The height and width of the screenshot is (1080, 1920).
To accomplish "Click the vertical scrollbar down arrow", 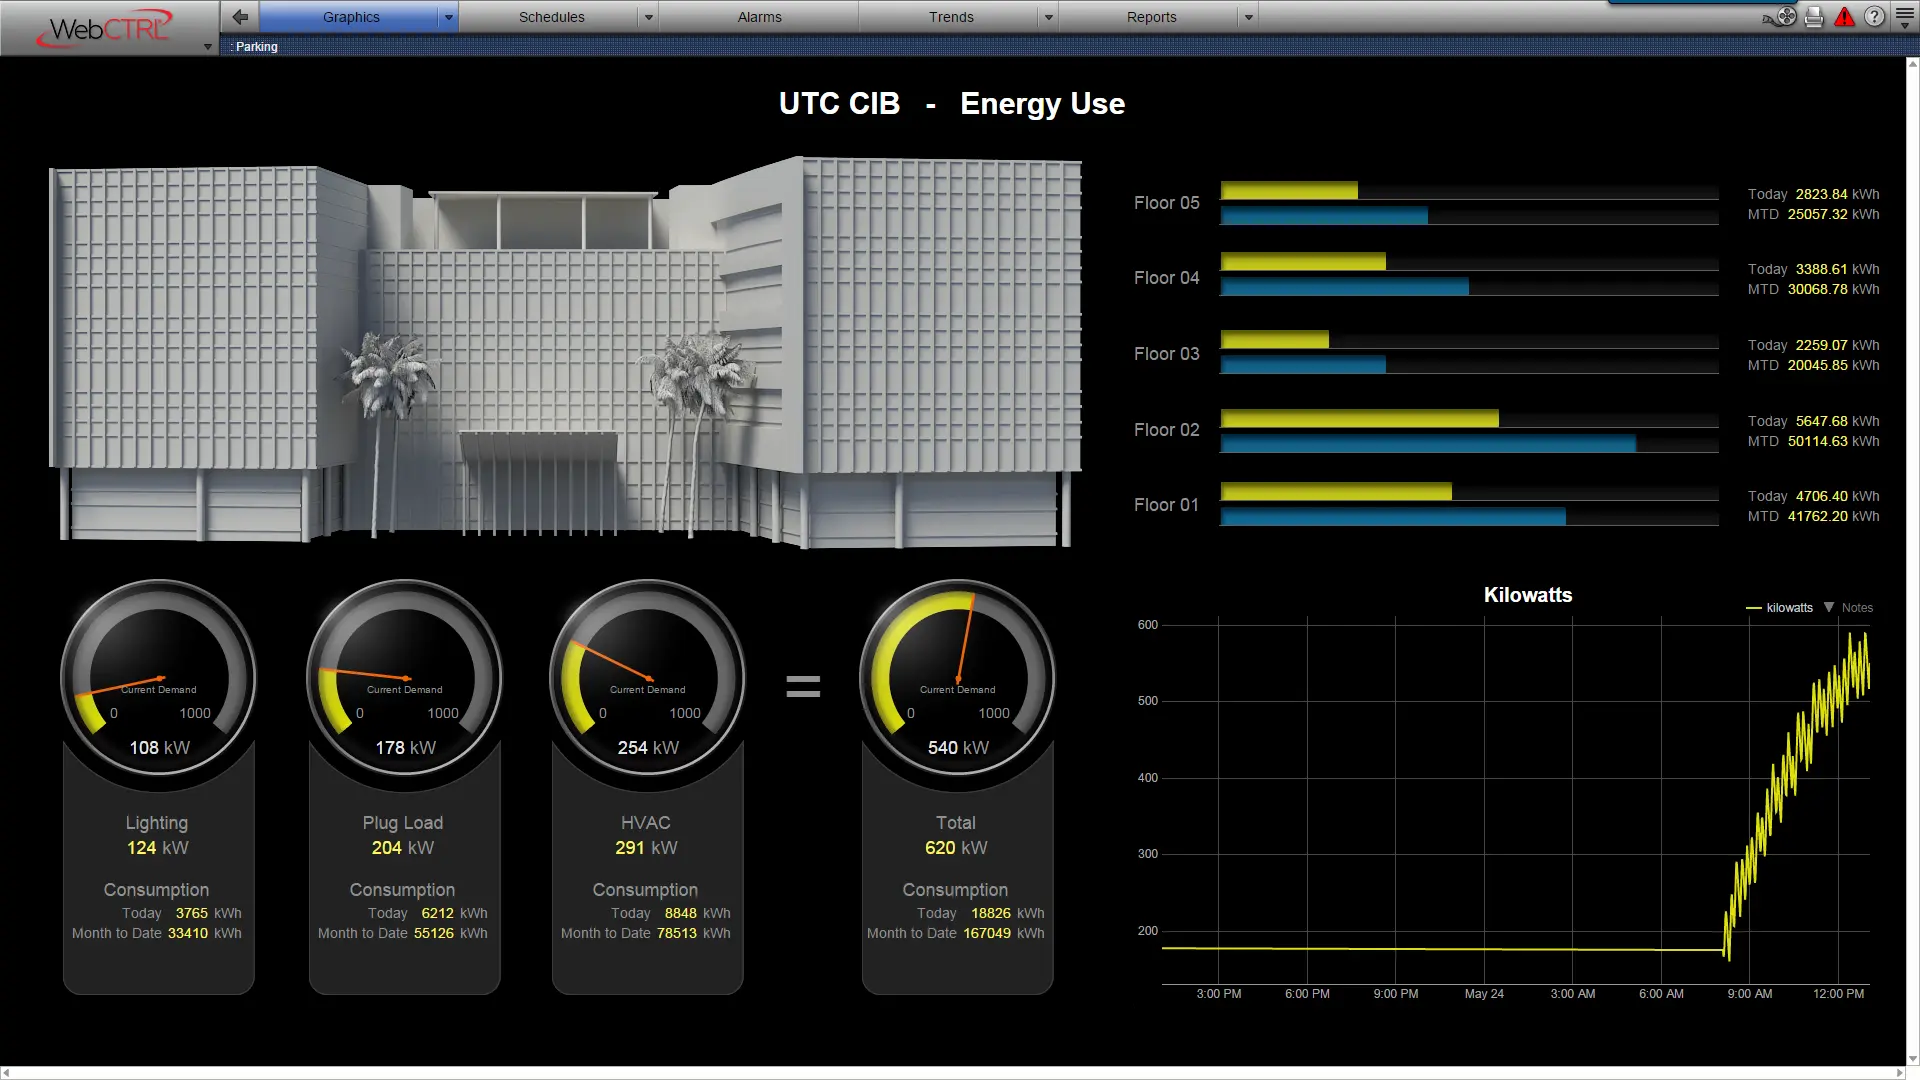I will pyautogui.click(x=1912, y=1059).
